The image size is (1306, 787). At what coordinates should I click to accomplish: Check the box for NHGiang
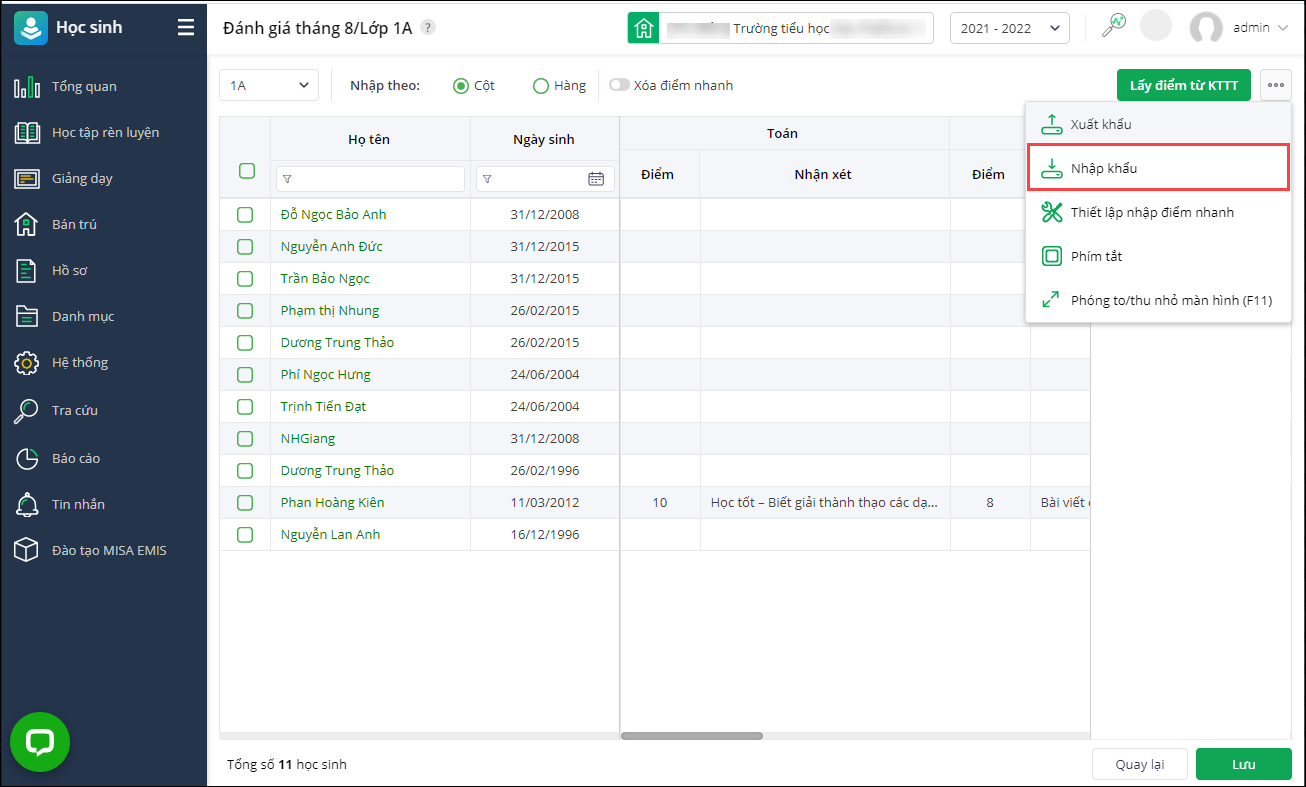245,439
